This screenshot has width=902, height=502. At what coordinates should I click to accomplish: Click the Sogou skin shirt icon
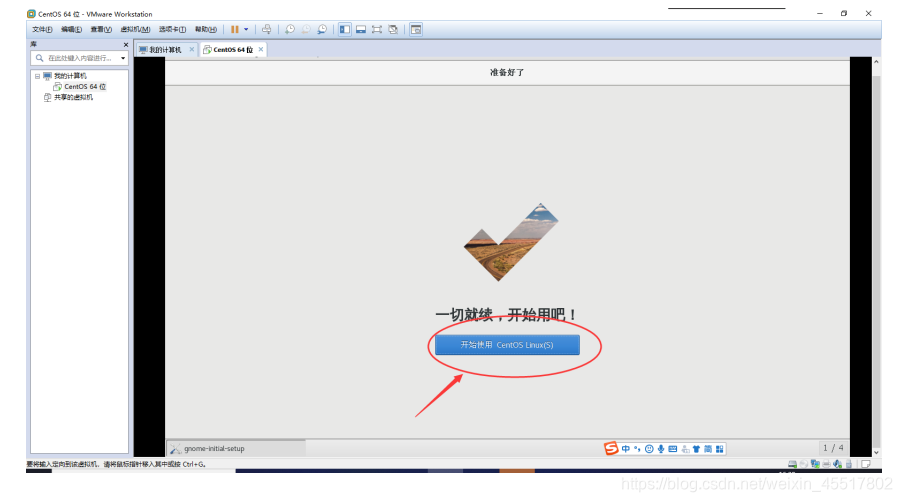[697, 449]
